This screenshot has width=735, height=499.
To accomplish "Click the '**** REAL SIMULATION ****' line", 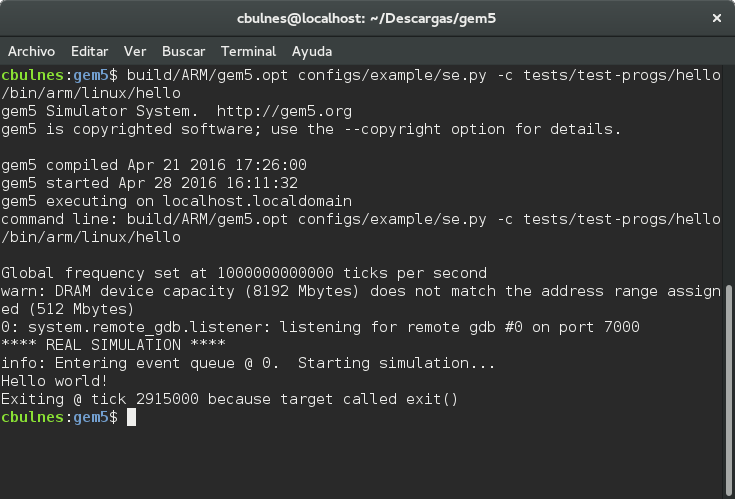I will coord(113,345).
